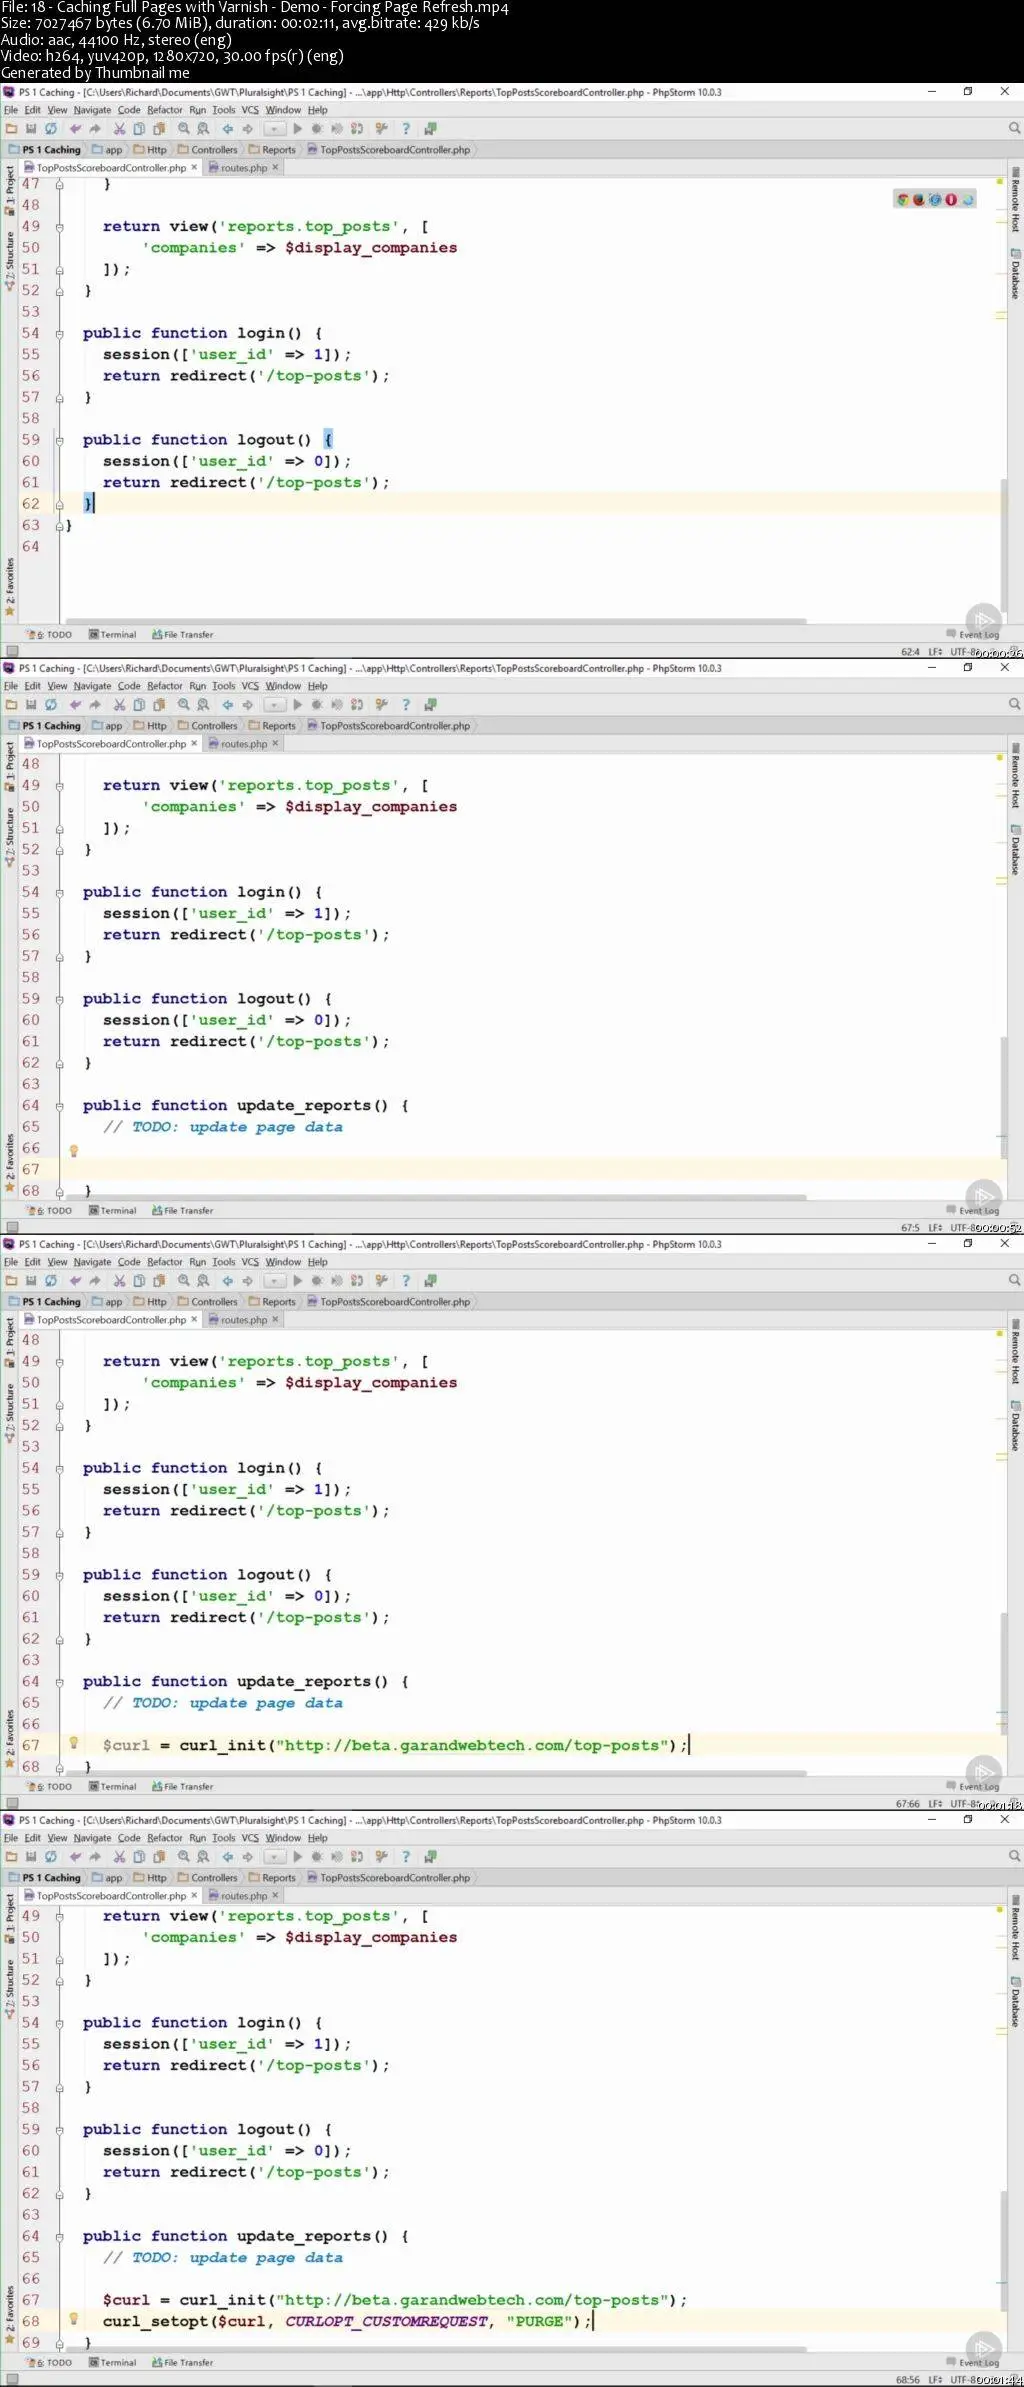
Task: Click Paste icon in first frame toolbar
Action: (x=159, y=129)
